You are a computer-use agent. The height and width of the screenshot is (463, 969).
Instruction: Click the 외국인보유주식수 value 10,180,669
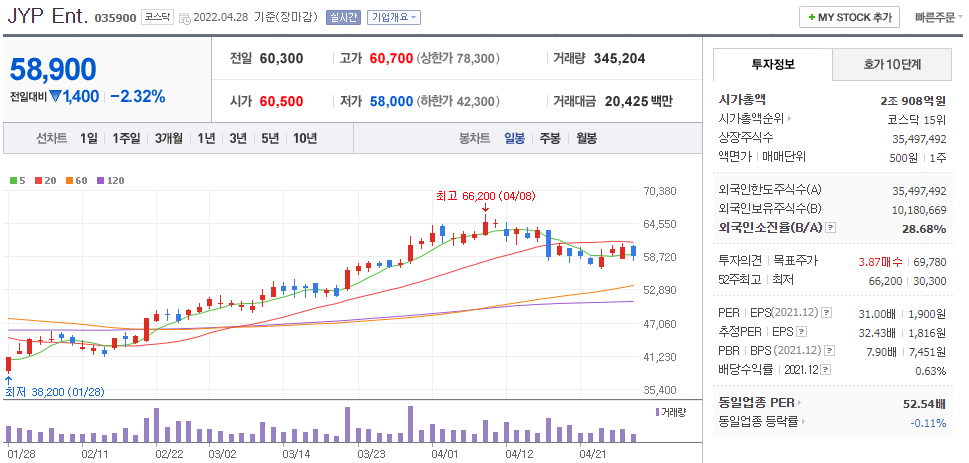coord(920,210)
